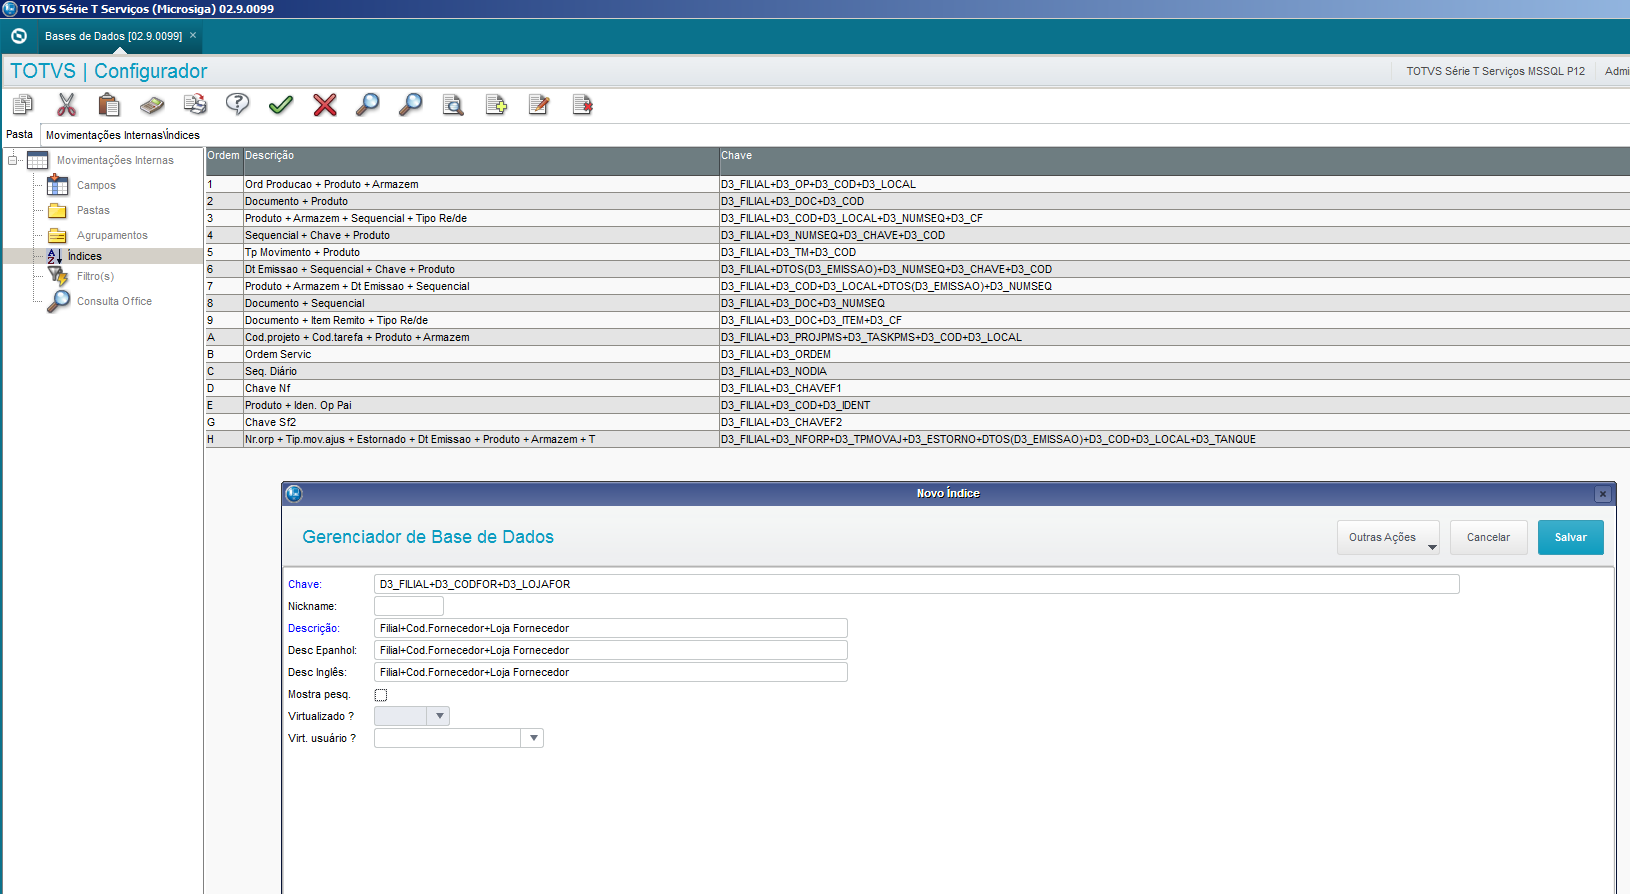The width and height of the screenshot is (1630, 894).
Task: Click the Nickname input field
Action: tap(409, 606)
